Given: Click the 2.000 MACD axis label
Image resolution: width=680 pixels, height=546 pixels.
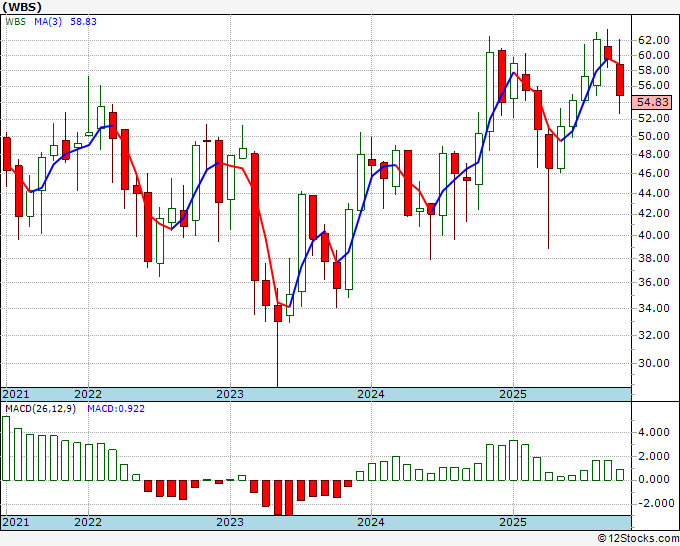Looking at the screenshot, I should pyautogui.click(x=654, y=456).
